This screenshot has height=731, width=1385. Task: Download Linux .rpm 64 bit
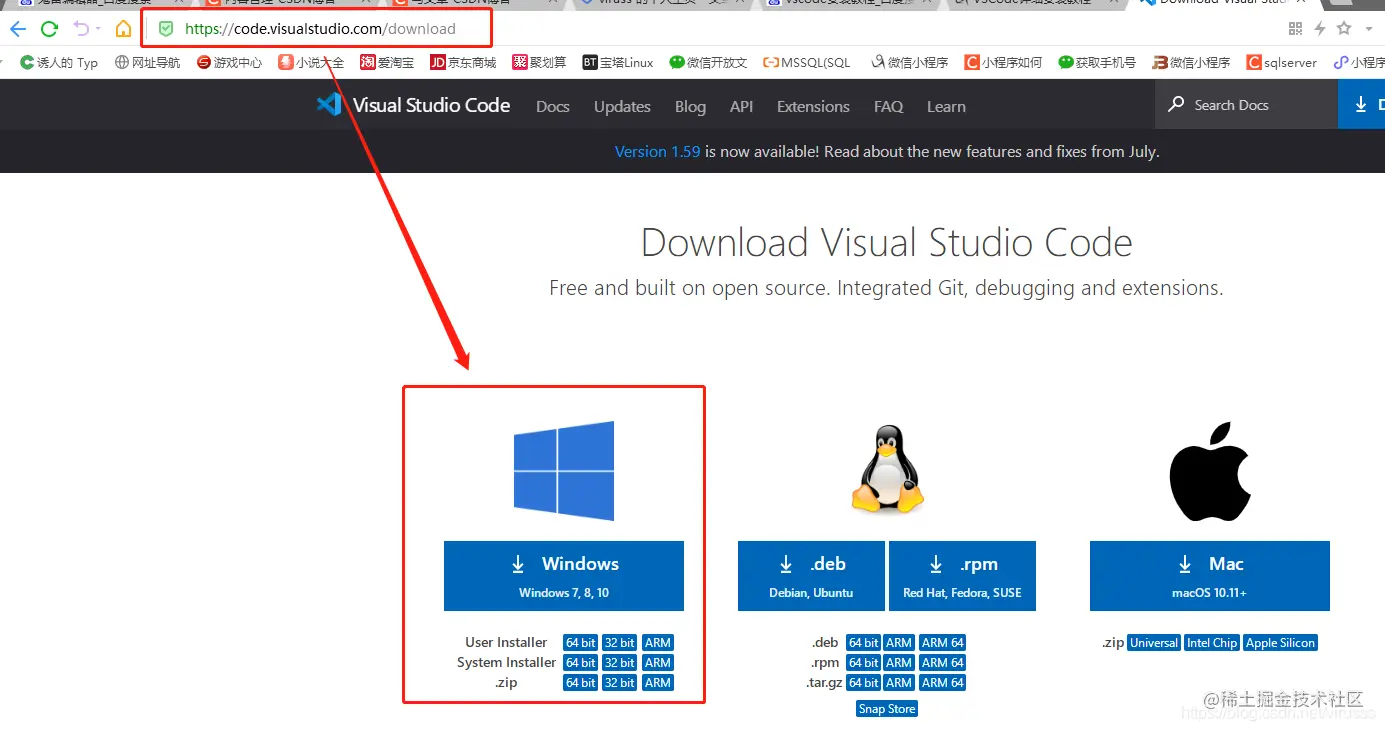coord(864,663)
